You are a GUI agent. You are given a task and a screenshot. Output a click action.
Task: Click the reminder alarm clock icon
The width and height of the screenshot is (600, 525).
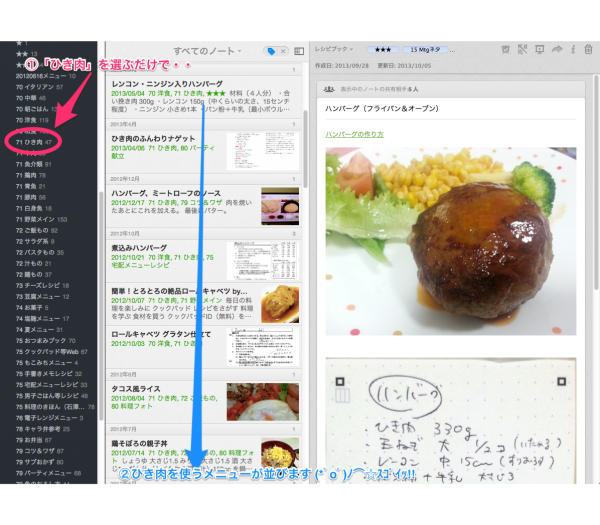(505, 49)
